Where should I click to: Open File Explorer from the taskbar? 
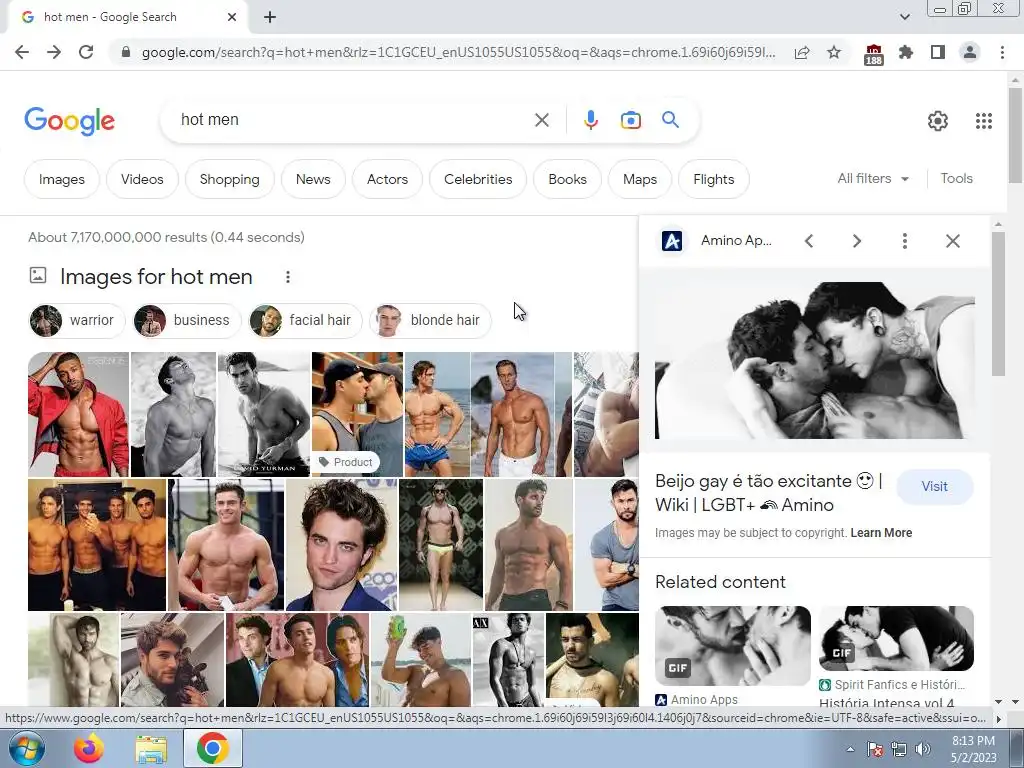coord(151,749)
